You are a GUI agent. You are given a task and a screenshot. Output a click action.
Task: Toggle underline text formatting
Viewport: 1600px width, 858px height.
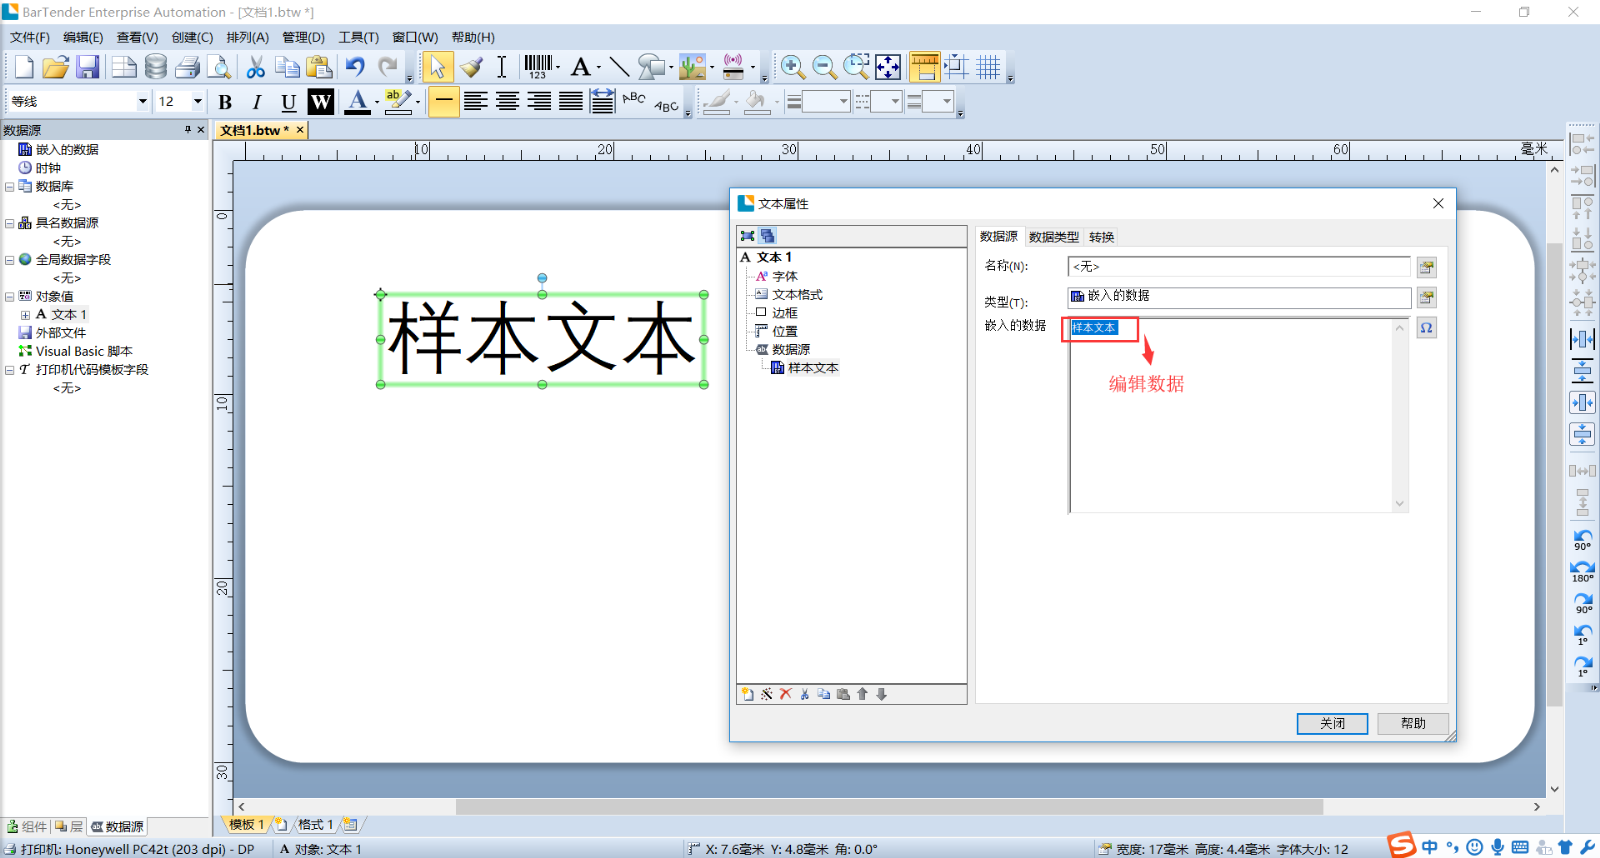tap(288, 102)
